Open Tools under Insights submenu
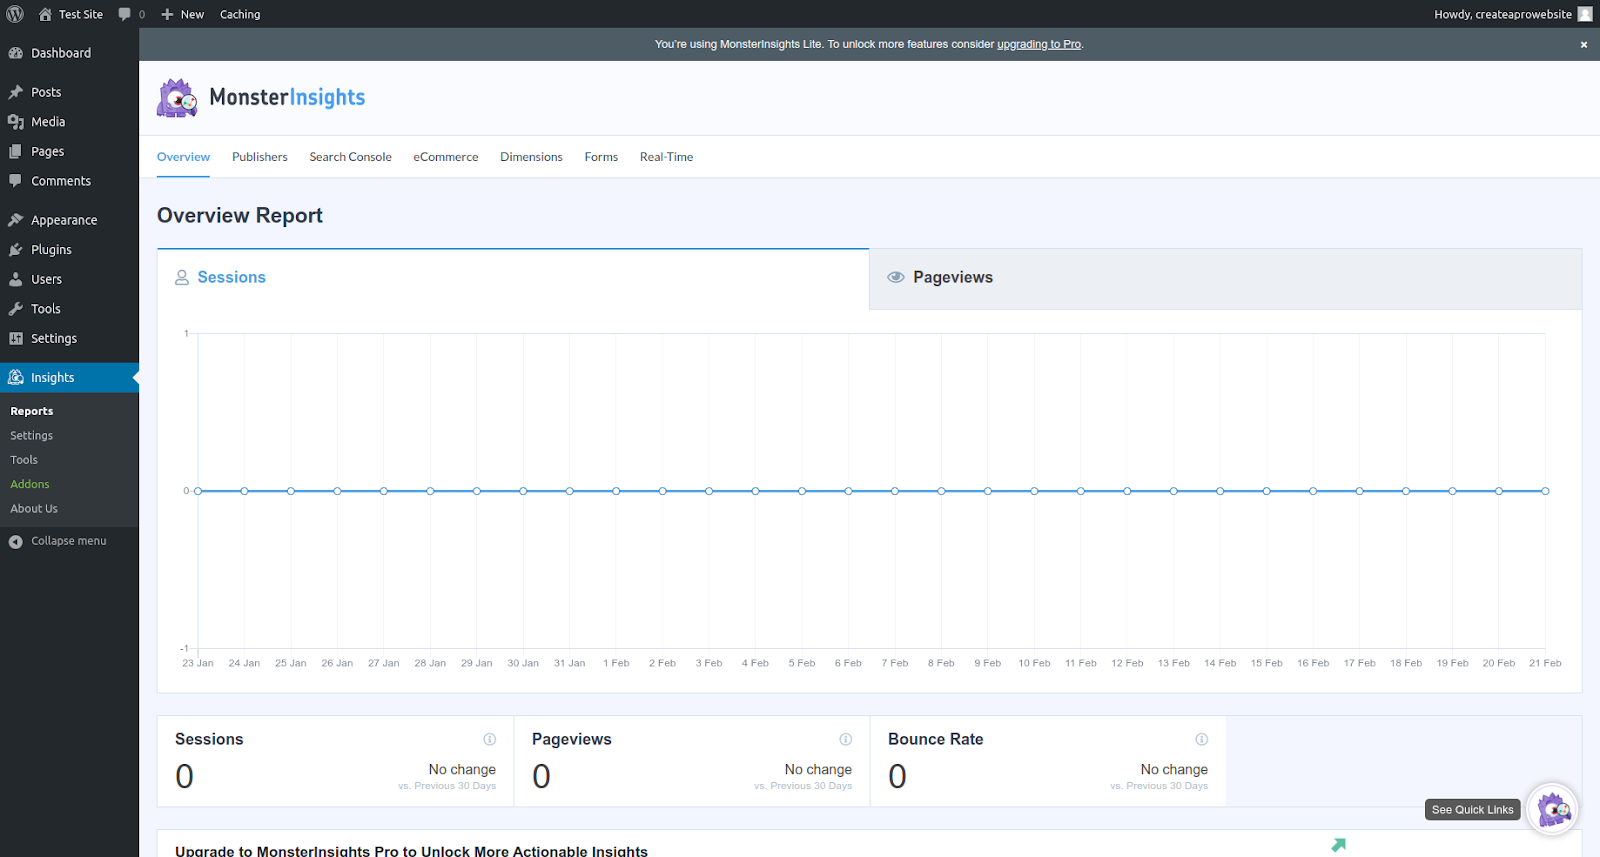This screenshot has width=1600, height=857. pos(24,460)
